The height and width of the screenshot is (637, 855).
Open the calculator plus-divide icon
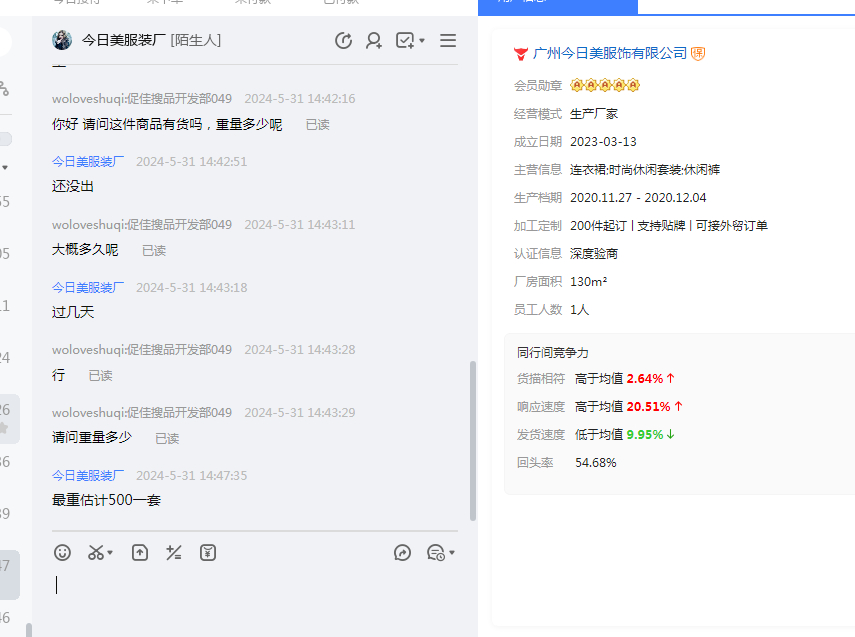174,552
